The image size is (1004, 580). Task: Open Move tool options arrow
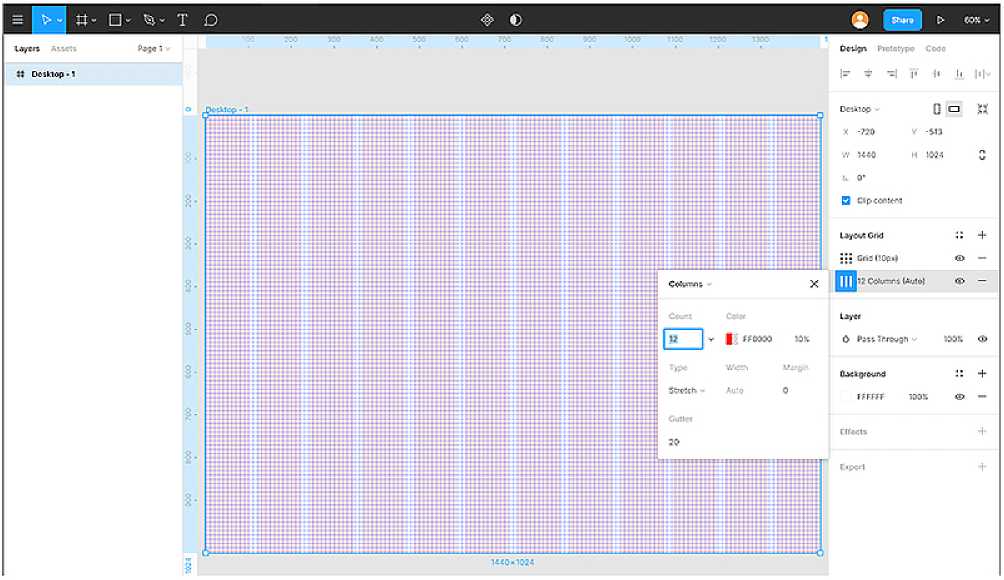60,20
